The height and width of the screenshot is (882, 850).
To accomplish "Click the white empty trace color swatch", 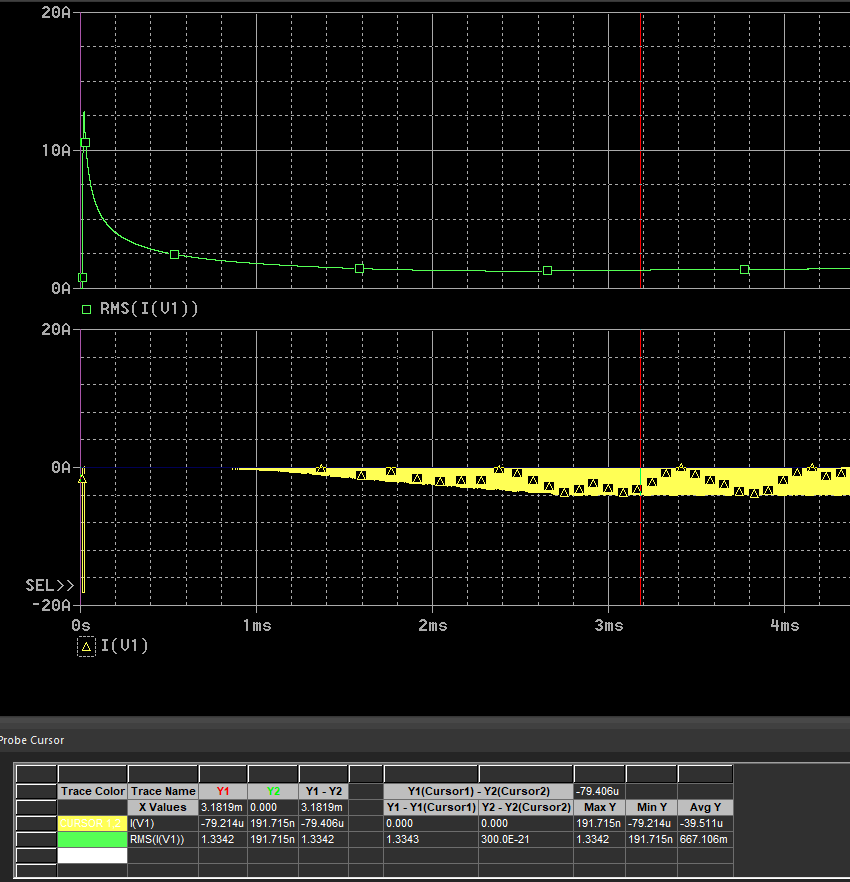I will [92, 856].
